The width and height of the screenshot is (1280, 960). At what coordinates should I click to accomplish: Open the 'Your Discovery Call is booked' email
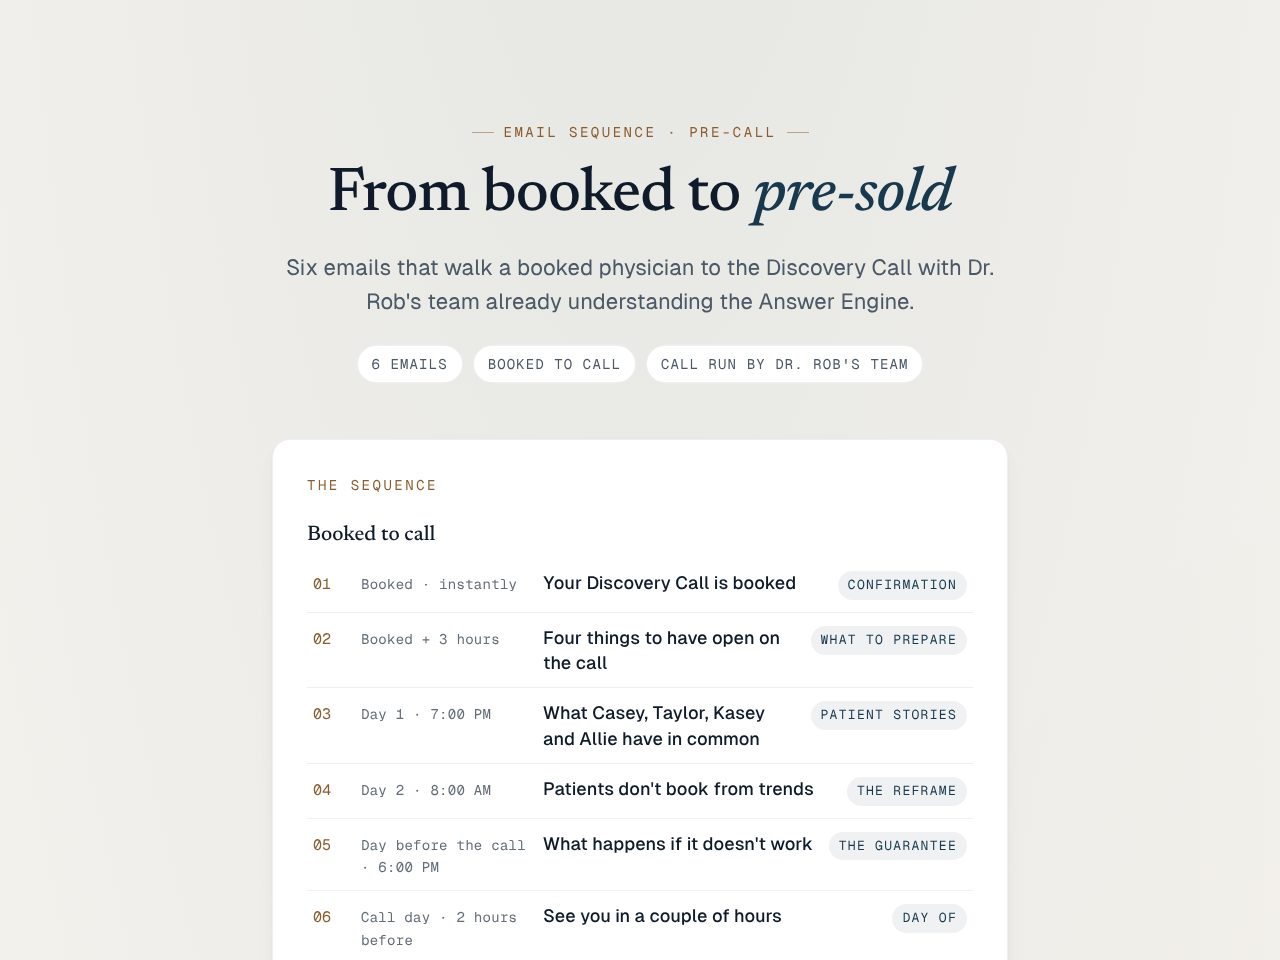pyautogui.click(x=669, y=583)
